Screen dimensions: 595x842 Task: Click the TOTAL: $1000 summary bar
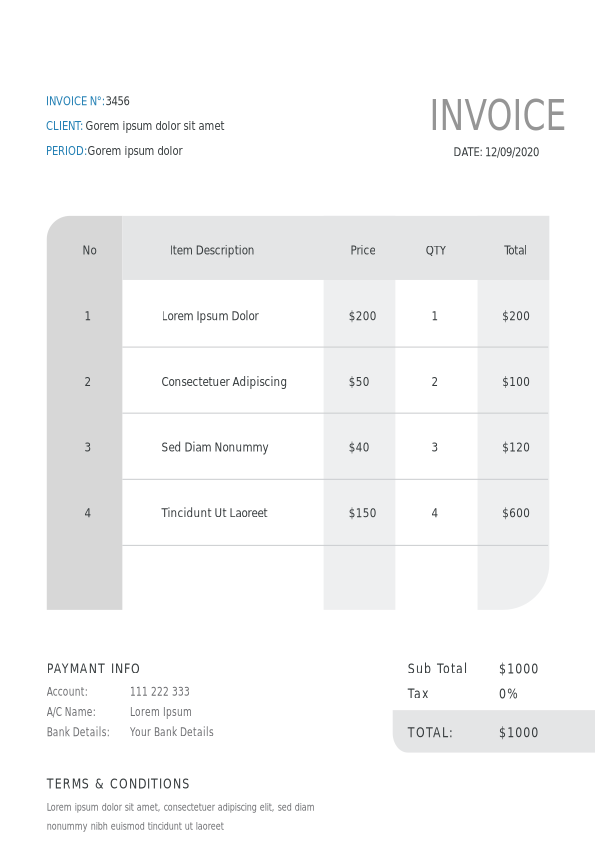click(494, 731)
